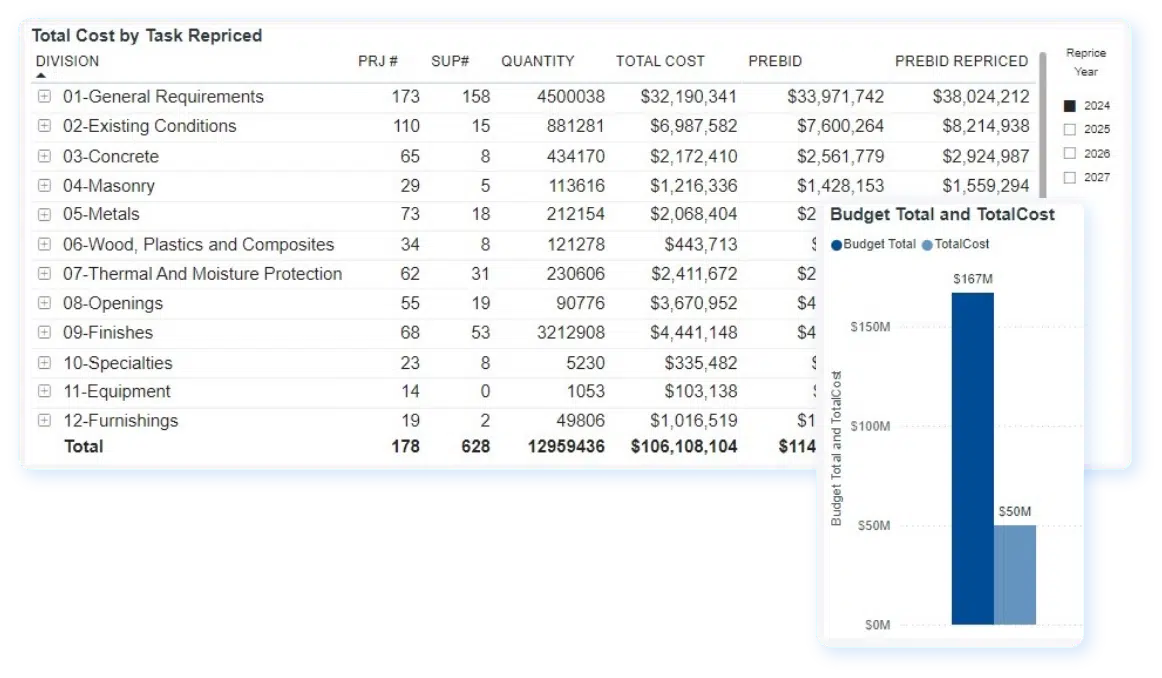Click the TOTAL COST column header
The width and height of the screenshot is (1162, 678).
point(659,61)
